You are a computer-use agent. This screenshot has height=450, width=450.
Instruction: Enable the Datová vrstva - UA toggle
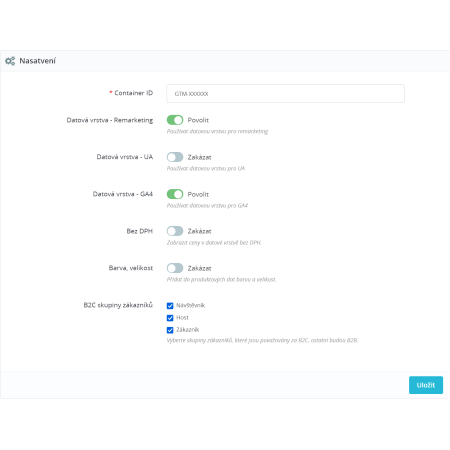pos(175,157)
